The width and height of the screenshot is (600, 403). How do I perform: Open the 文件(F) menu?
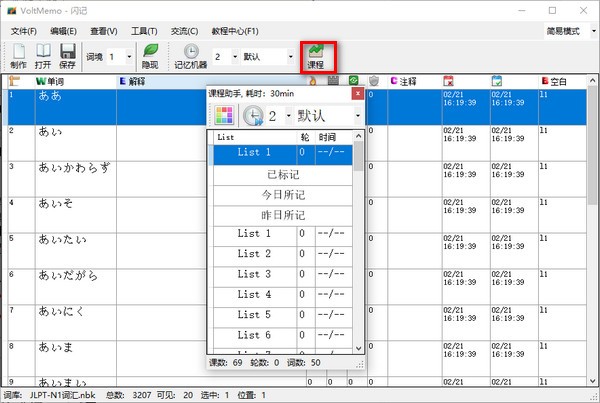(23, 31)
